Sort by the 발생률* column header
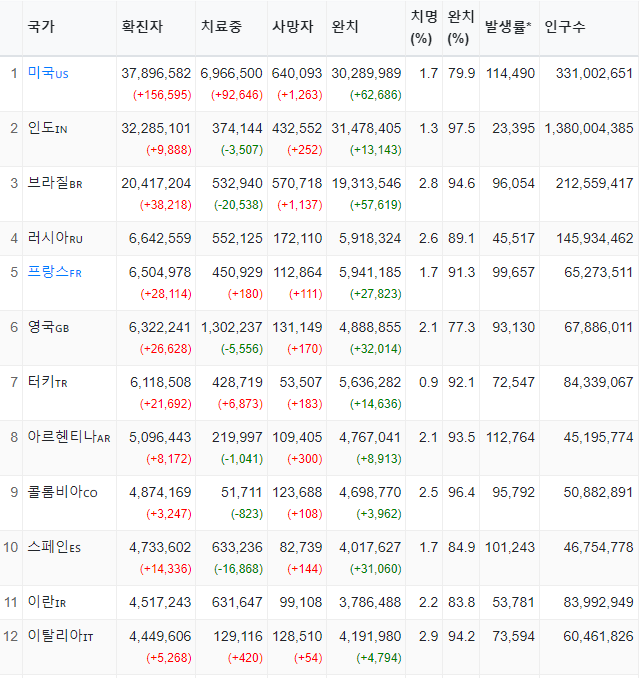This screenshot has width=640, height=678. (508, 27)
